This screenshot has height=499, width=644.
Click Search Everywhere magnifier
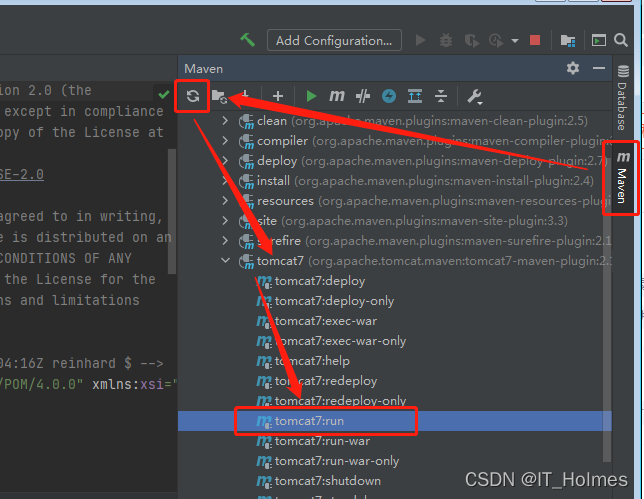[621, 40]
